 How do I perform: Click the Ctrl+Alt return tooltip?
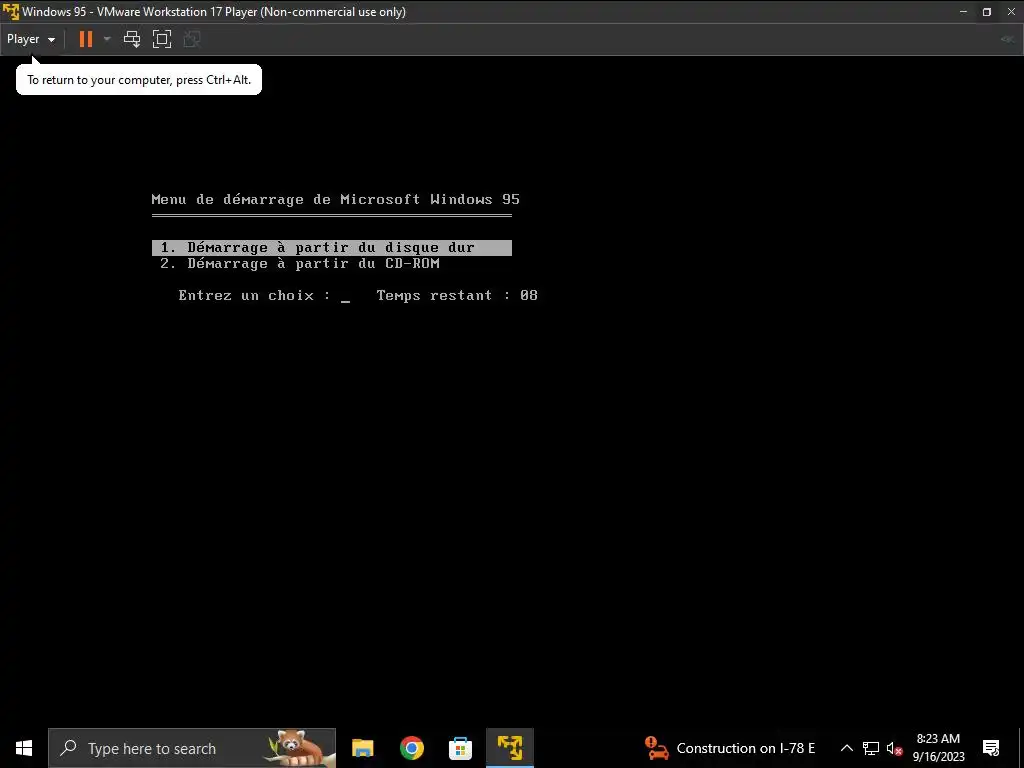(138, 80)
